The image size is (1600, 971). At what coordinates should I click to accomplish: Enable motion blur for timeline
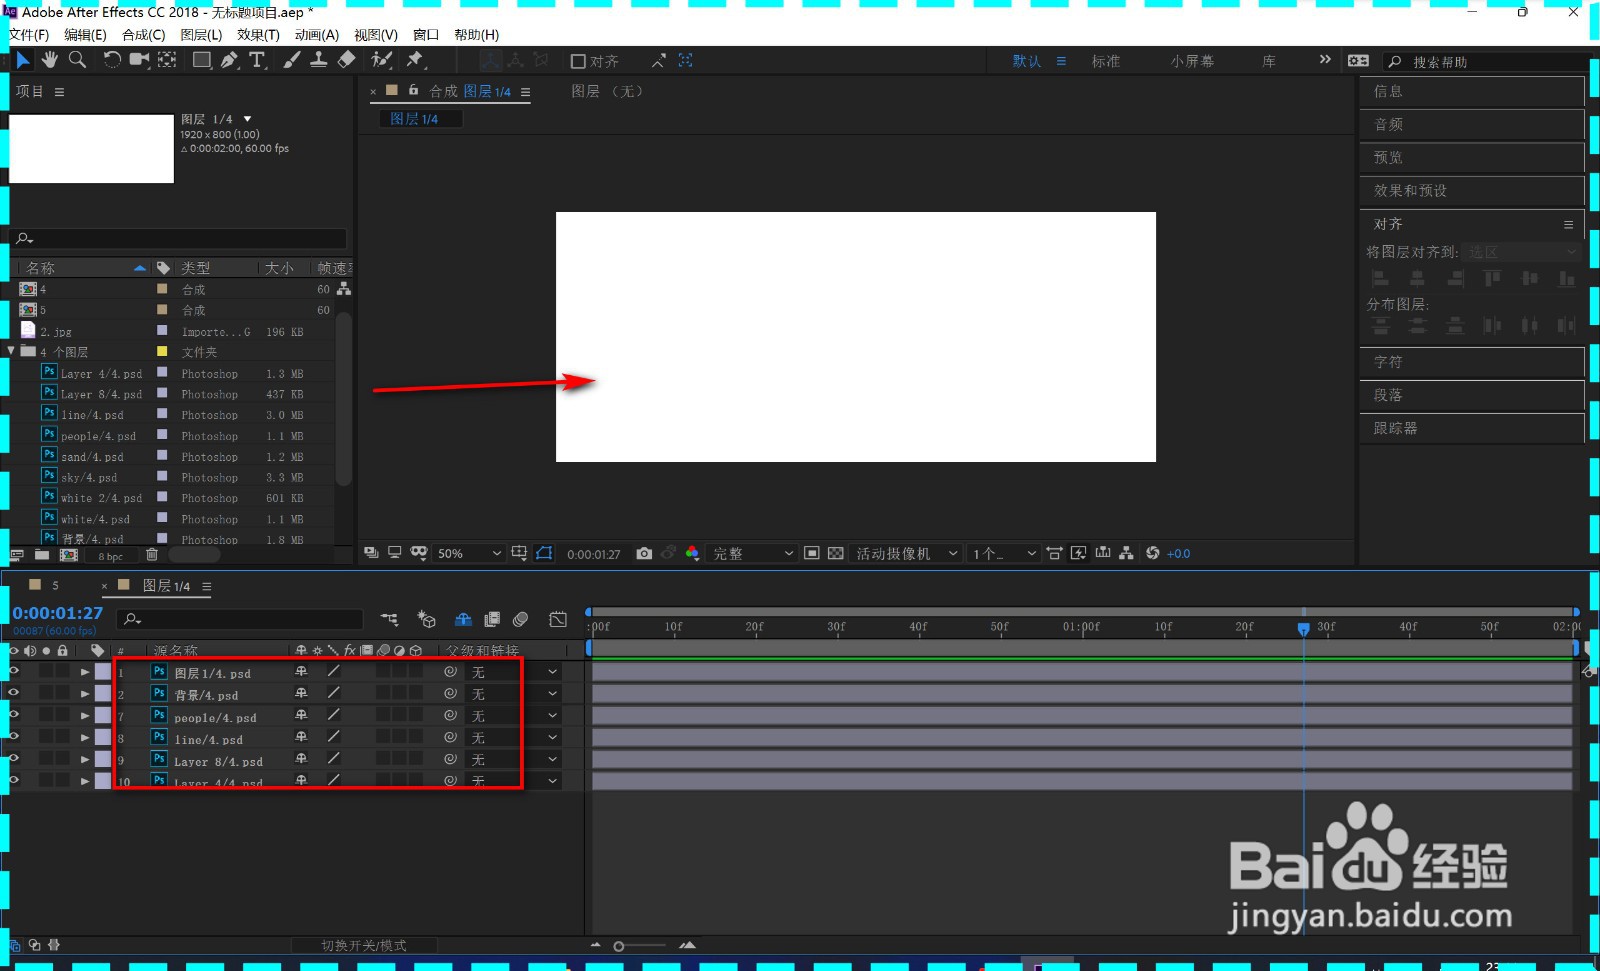click(520, 620)
